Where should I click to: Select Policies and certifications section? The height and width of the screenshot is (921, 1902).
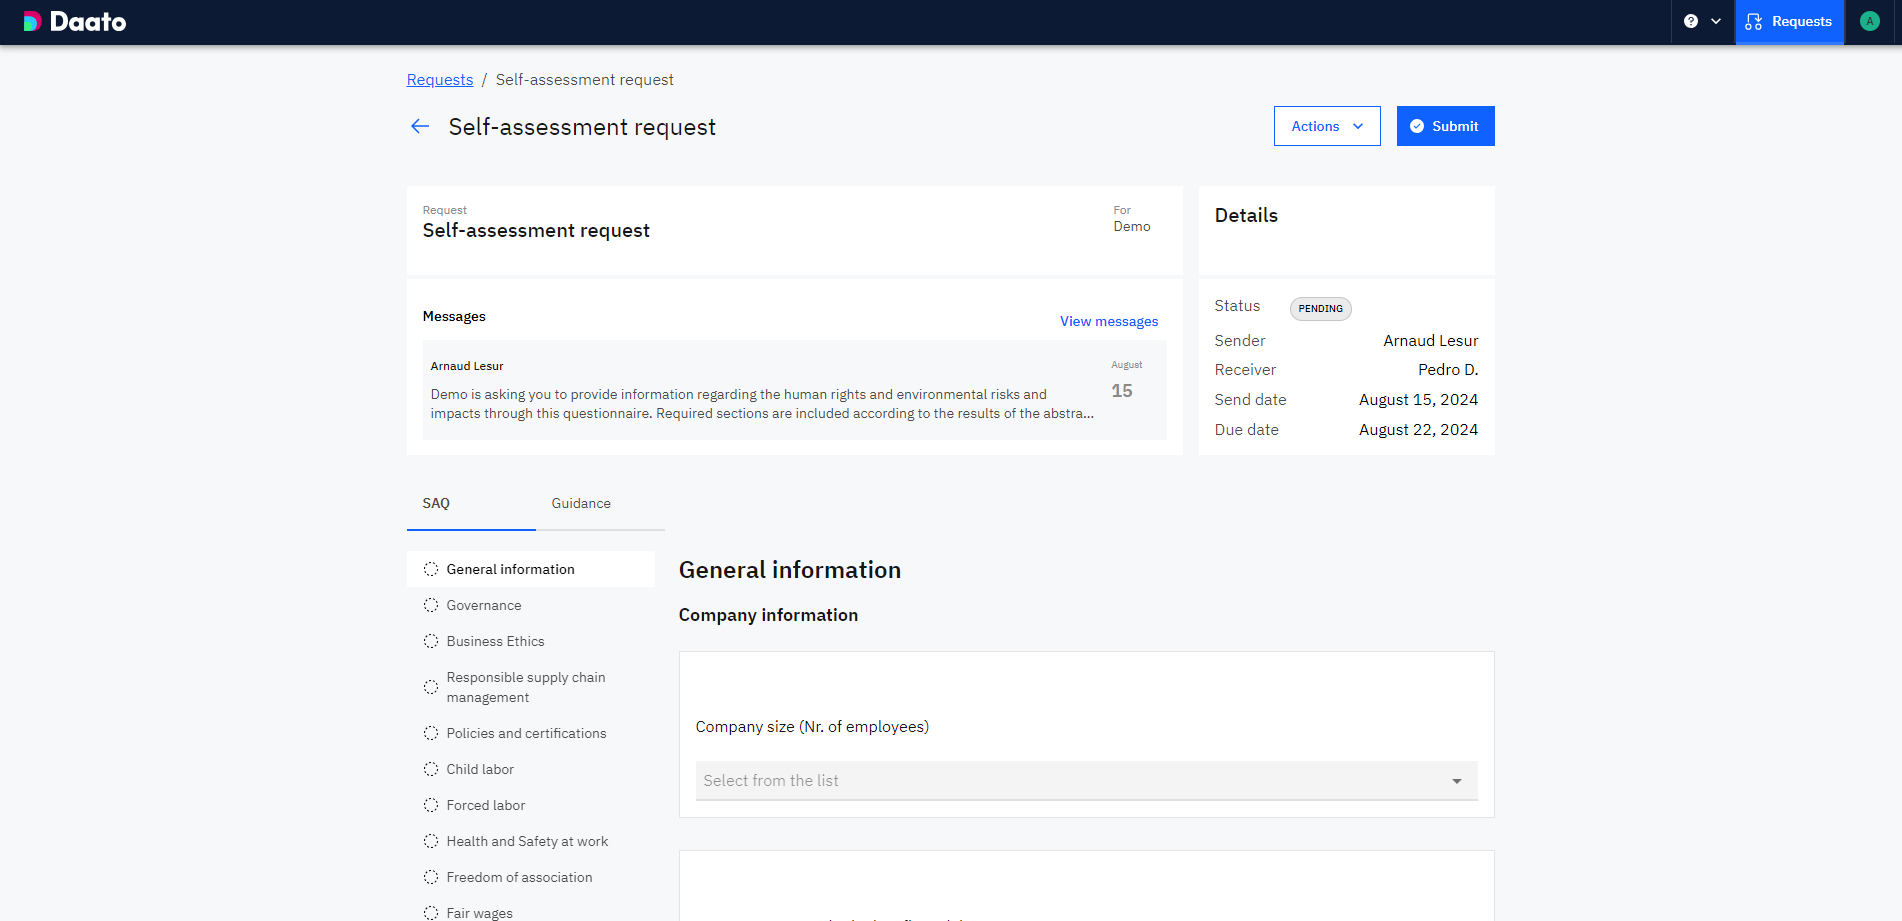(526, 733)
